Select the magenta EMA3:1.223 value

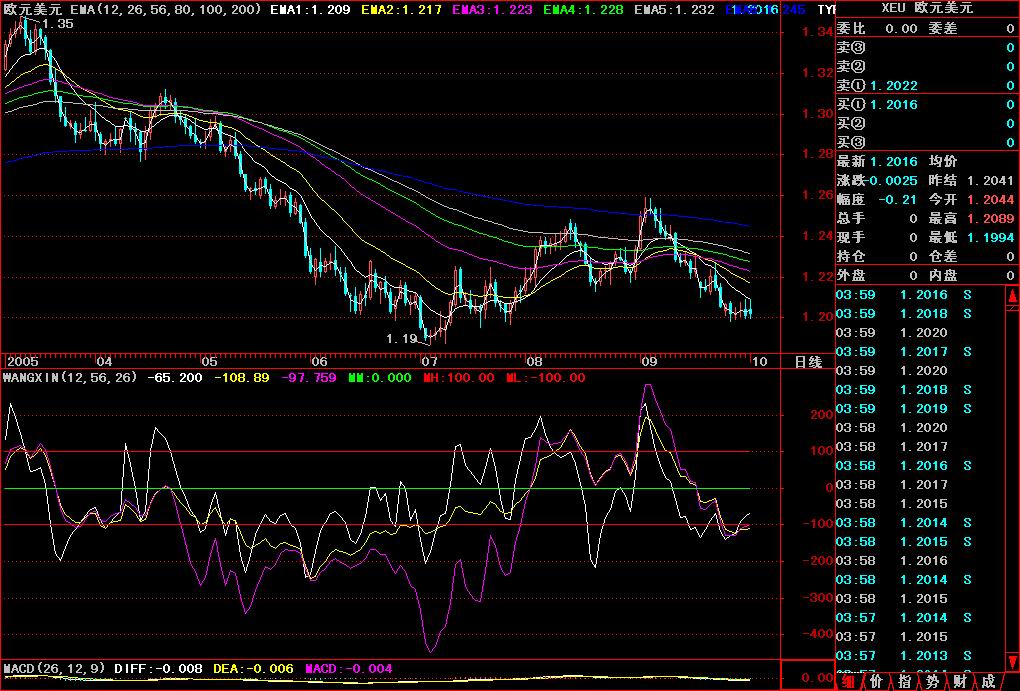(492, 10)
